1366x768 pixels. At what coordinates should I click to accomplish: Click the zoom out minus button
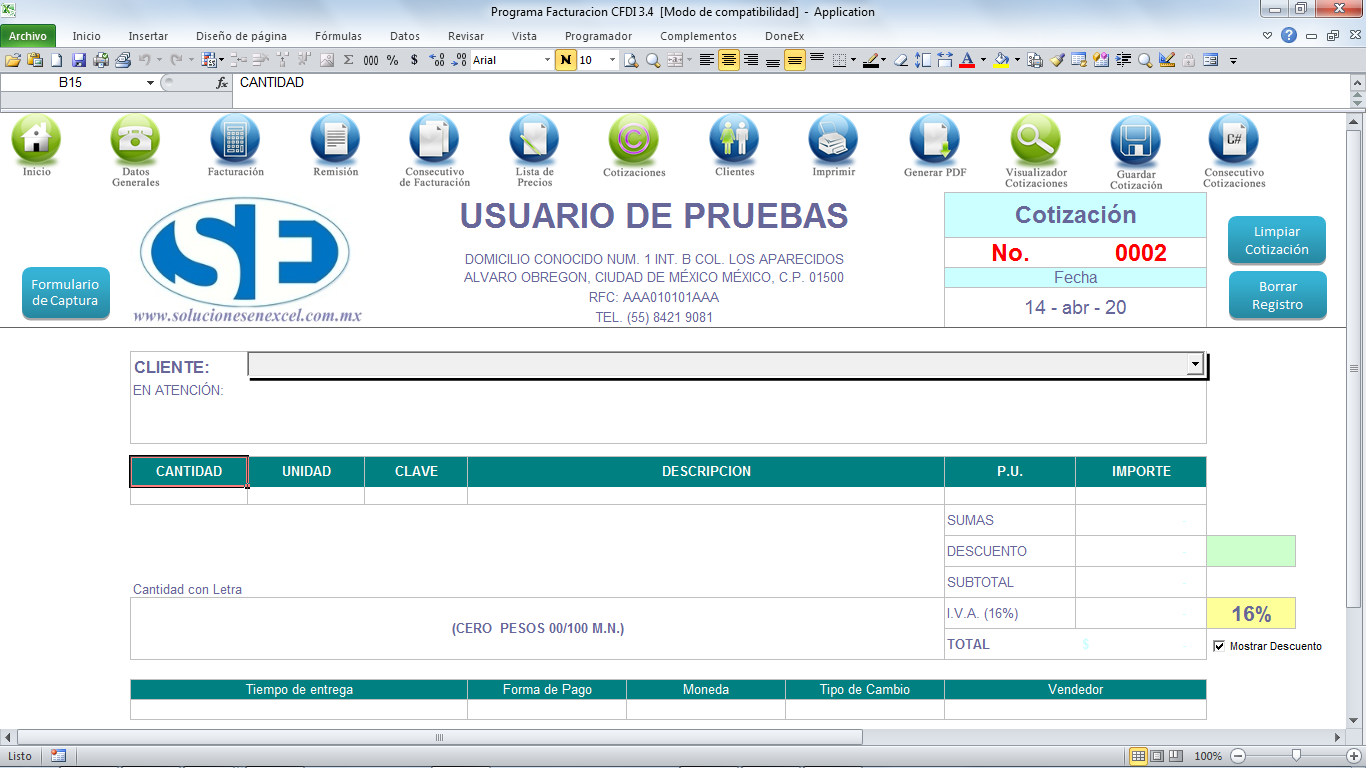1238,756
